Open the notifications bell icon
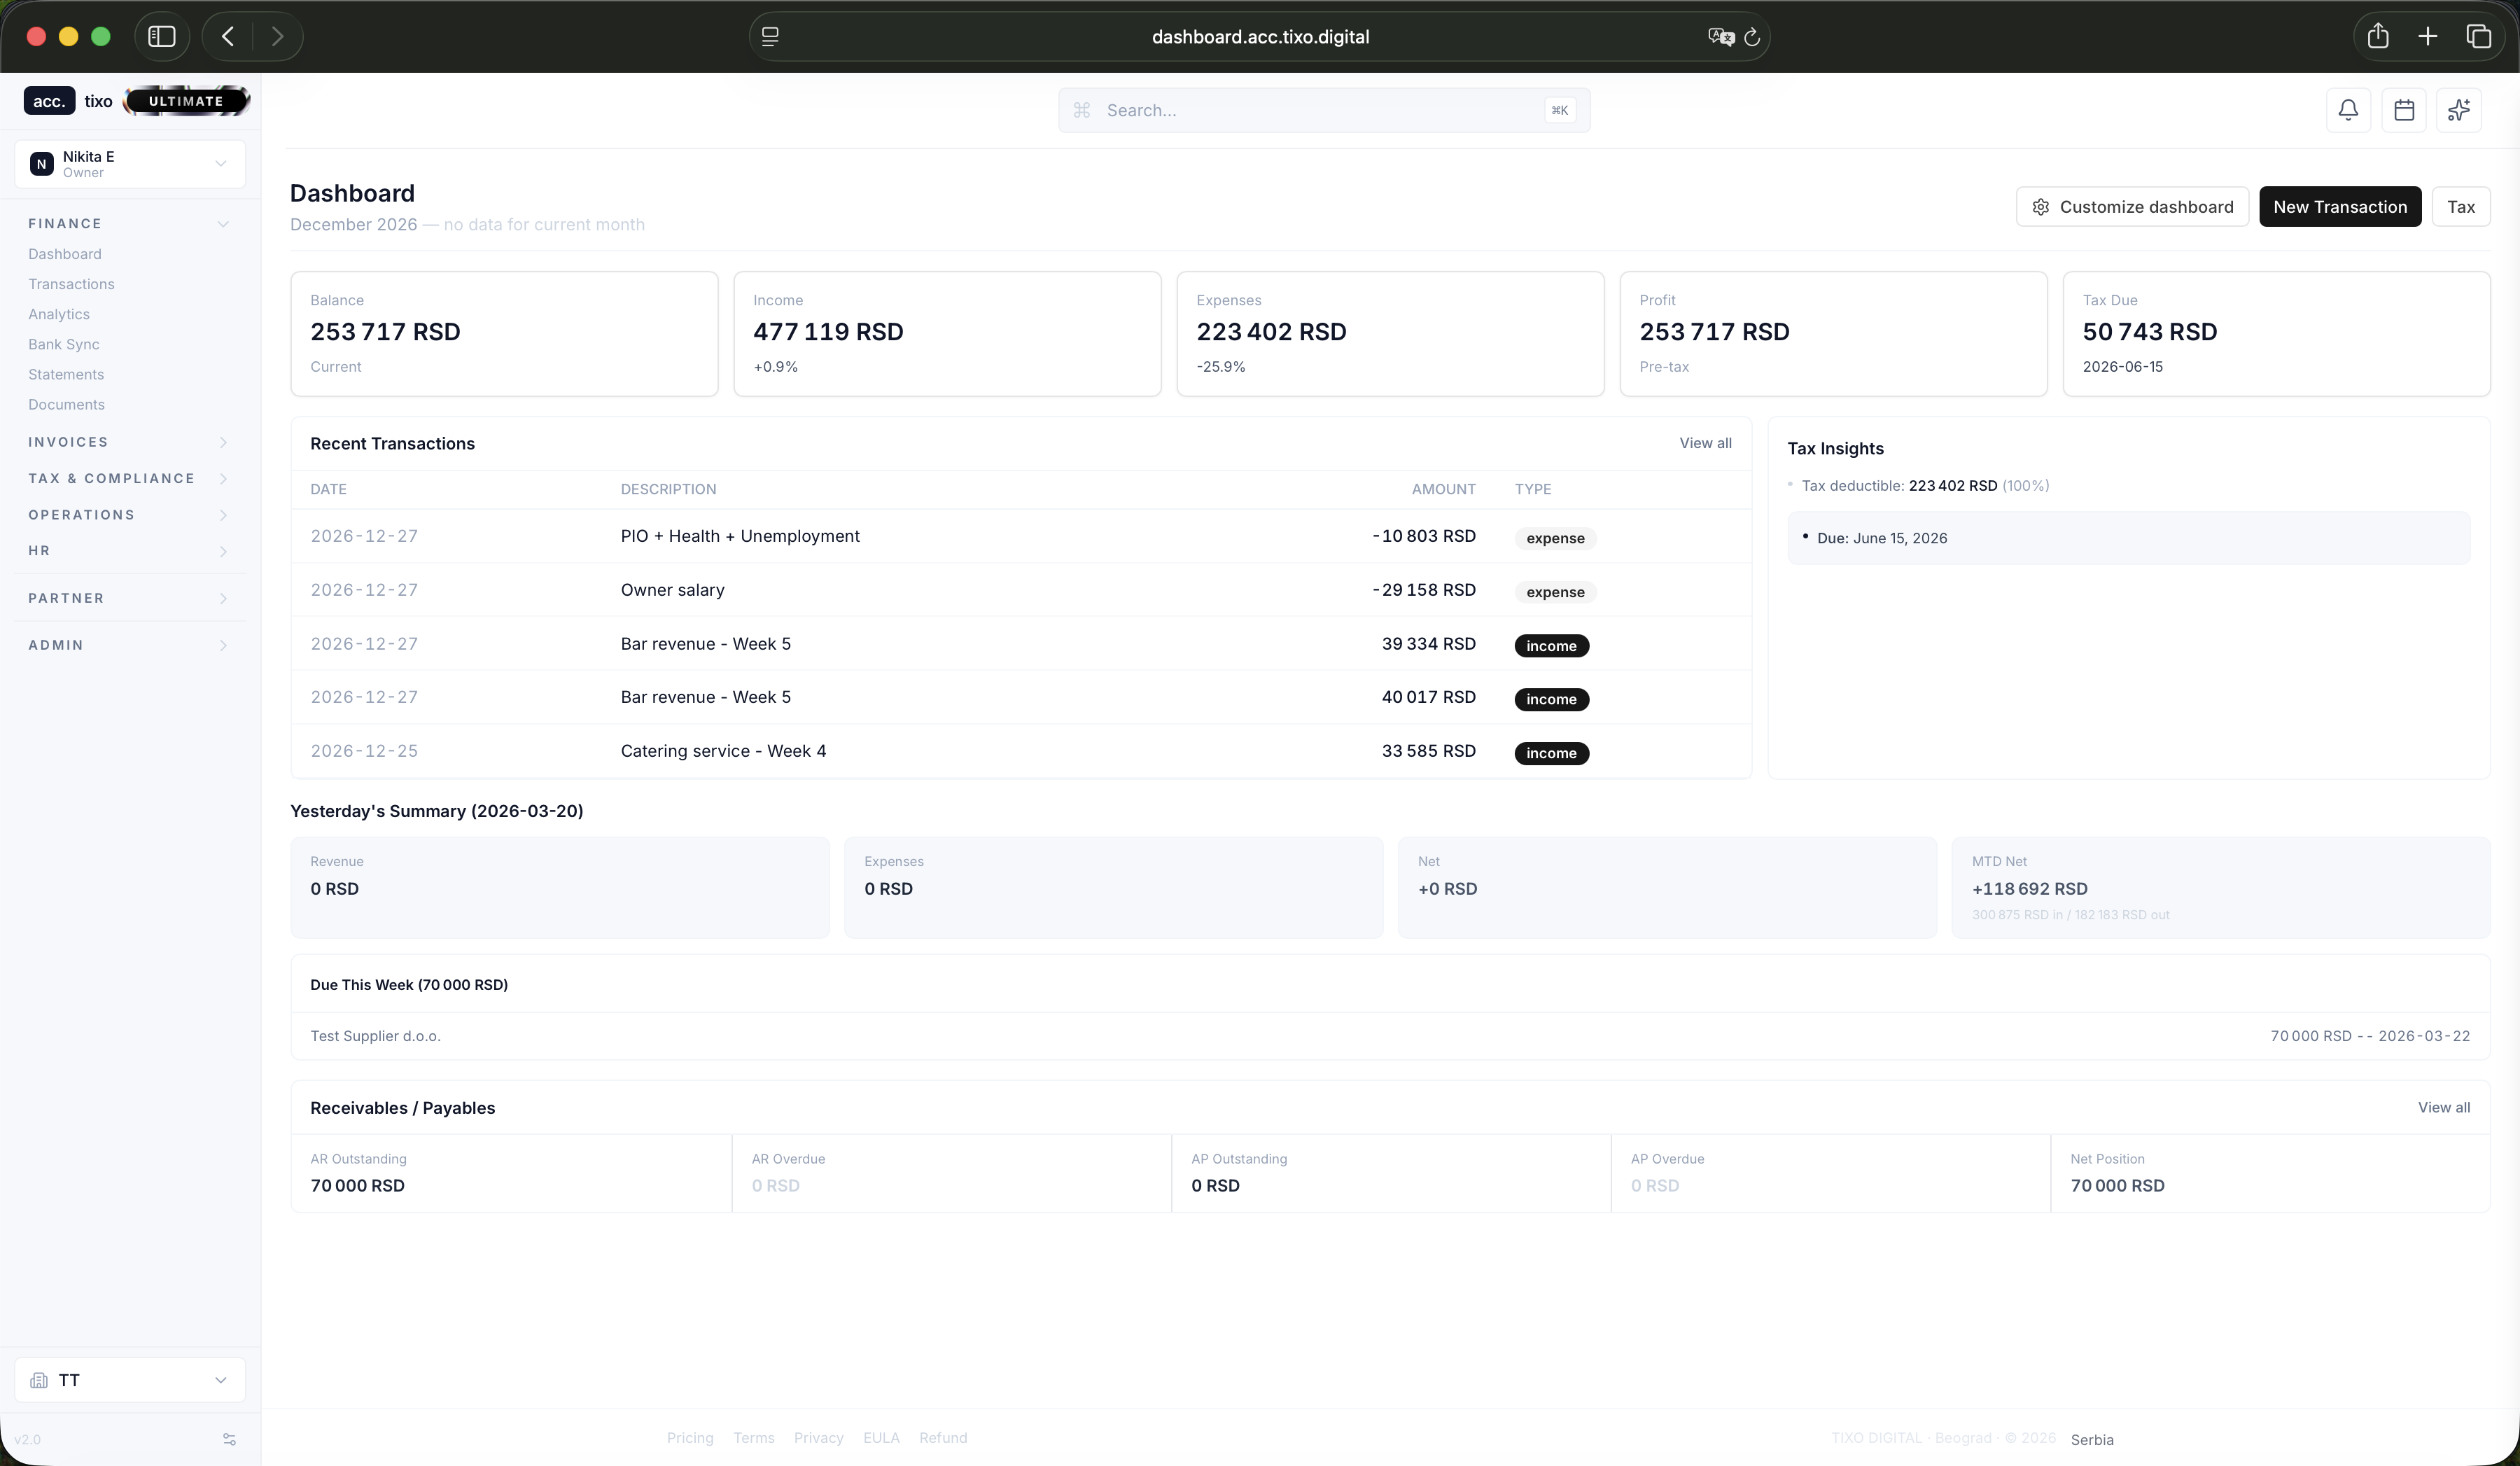This screenshot has height=1466, width=2520. pyautogui.click(x=2348, y=110)
